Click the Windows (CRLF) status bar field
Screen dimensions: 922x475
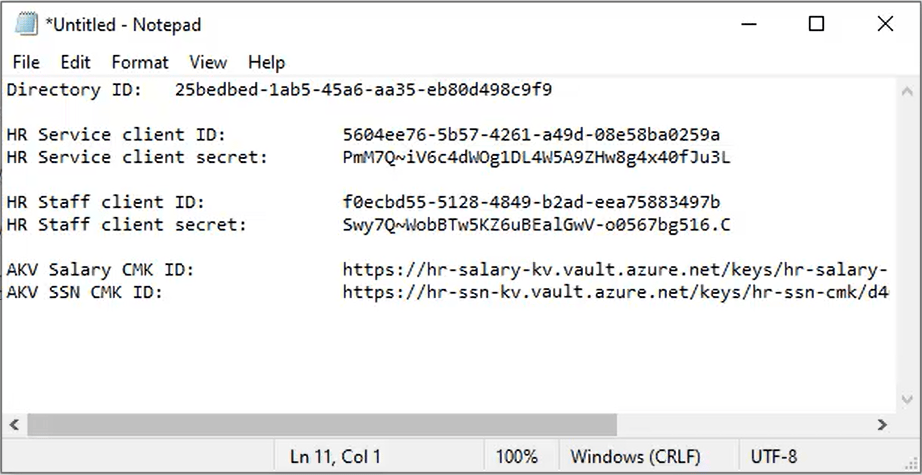(635, 456)
